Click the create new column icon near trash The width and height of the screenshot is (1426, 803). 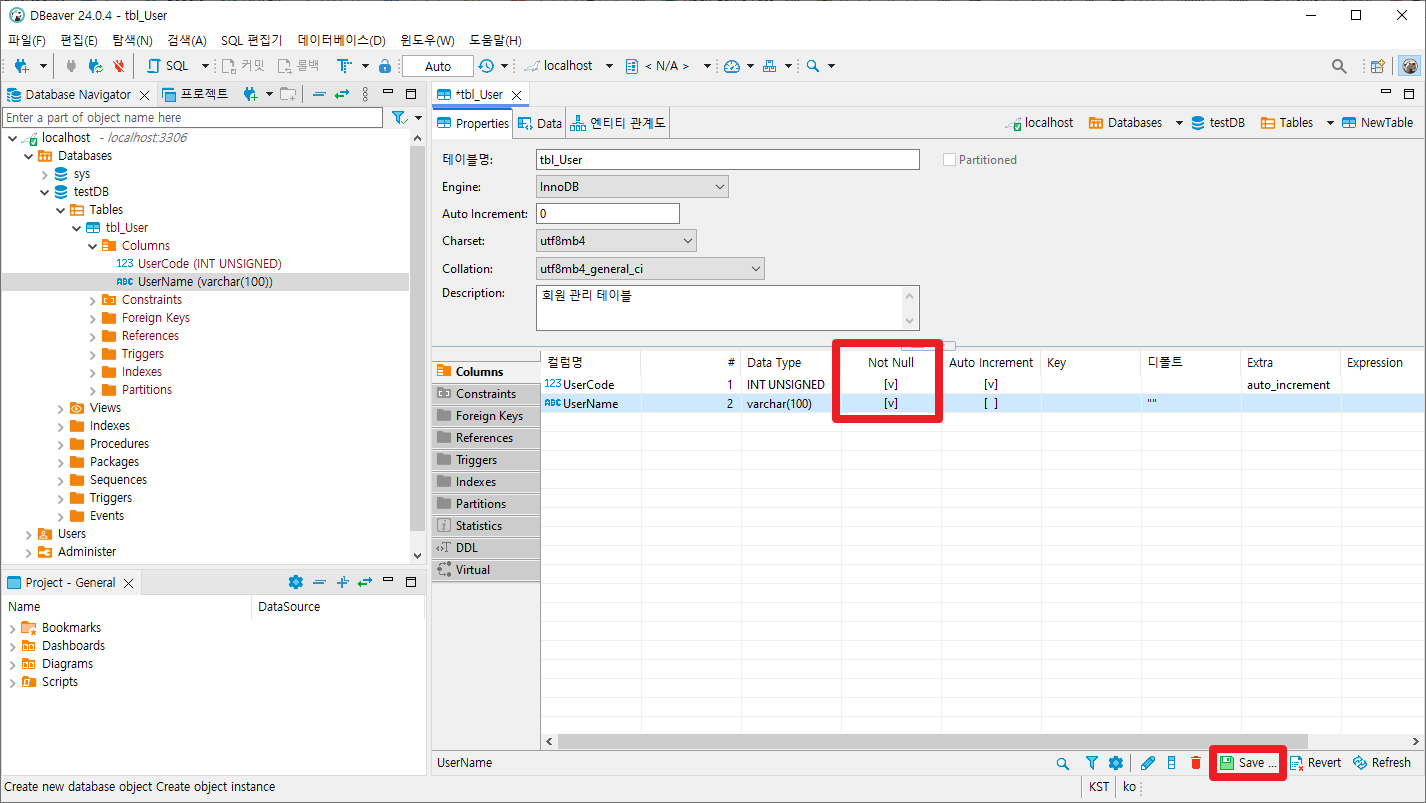tap(1172, 763)
